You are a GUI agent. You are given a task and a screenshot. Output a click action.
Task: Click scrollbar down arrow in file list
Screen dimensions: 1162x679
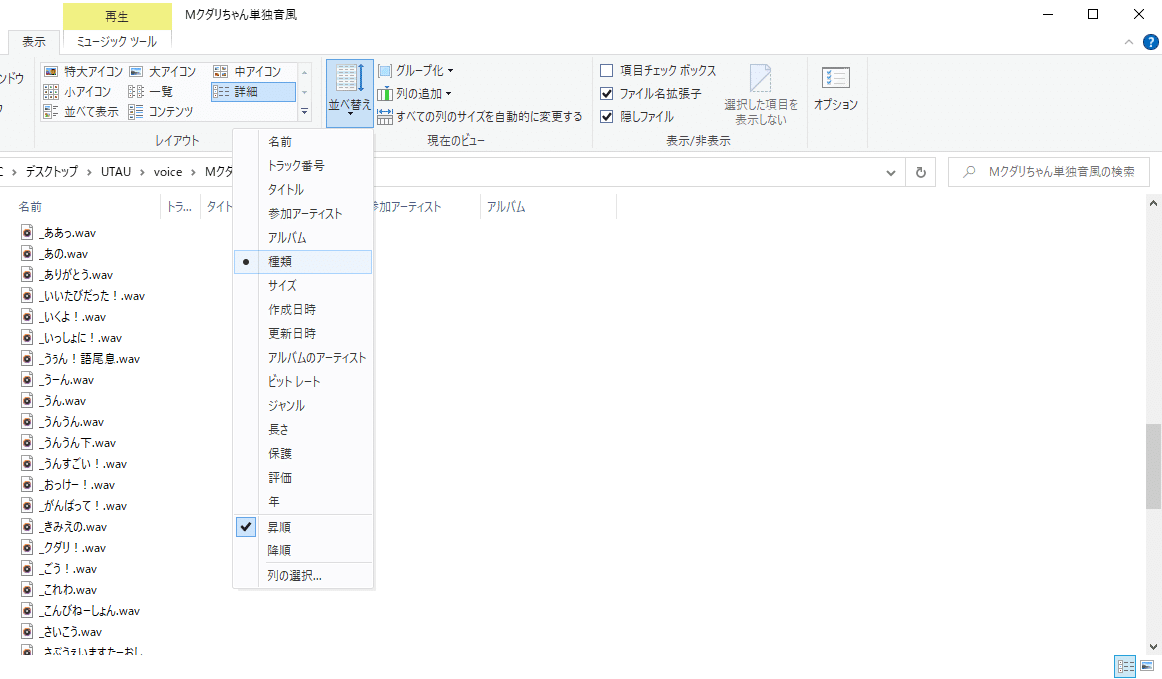[1153, 646]
